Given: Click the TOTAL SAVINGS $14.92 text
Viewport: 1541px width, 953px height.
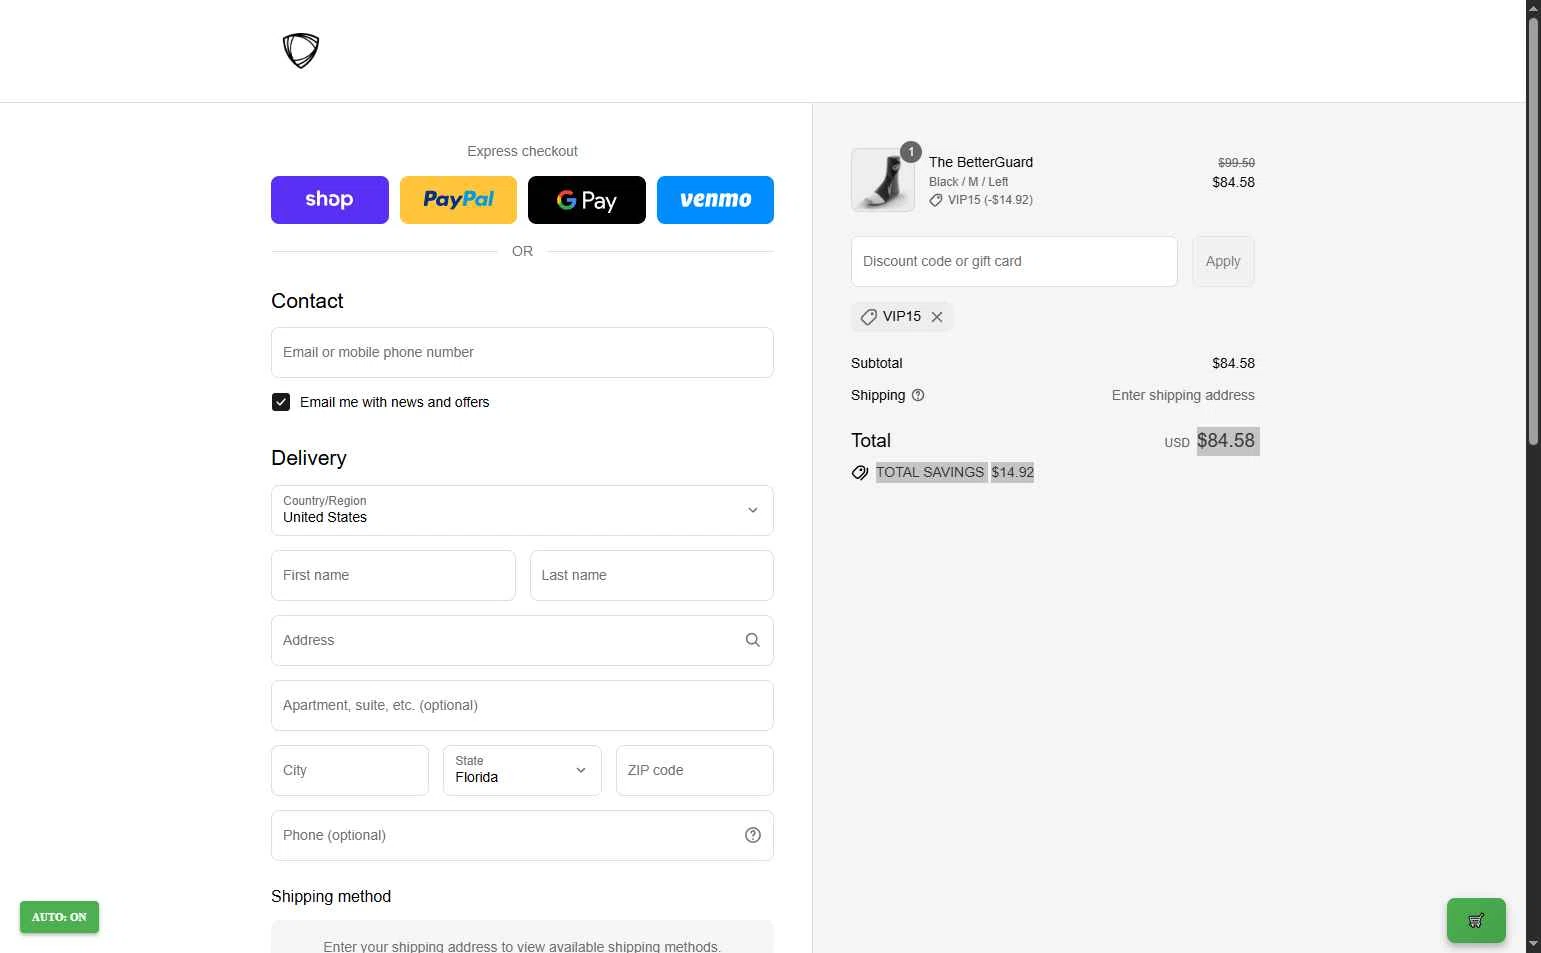Looking at the screenshot, I should click(x=955, y=472).
